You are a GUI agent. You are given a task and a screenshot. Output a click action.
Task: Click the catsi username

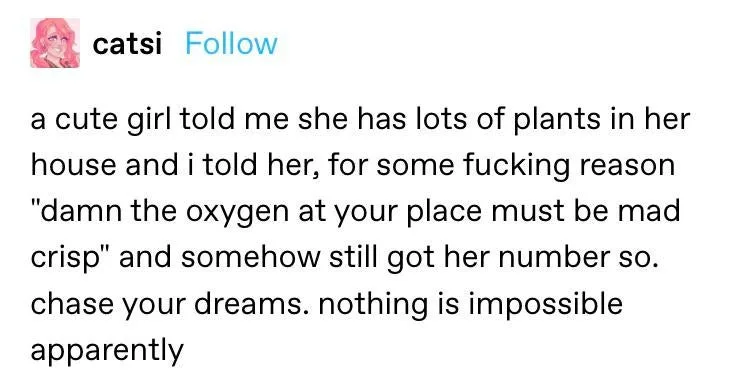click(x=127, y=44)
